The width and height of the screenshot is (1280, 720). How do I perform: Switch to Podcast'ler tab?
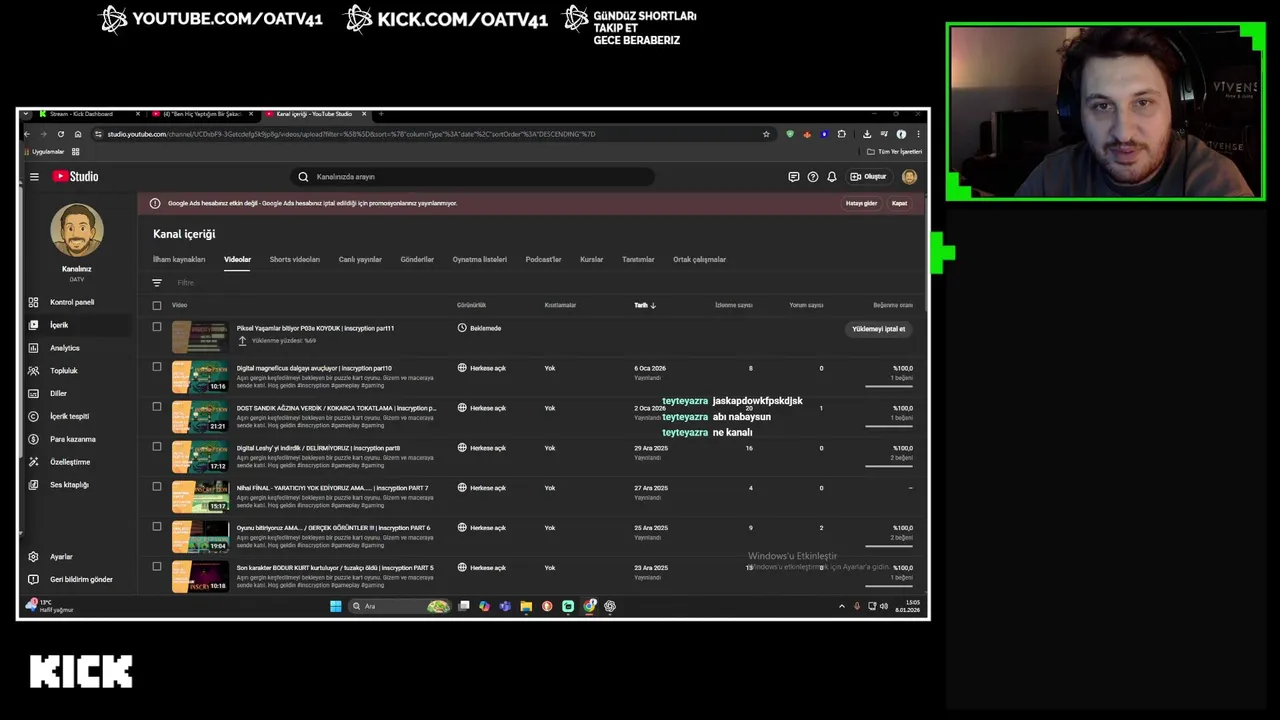(x=544, y=260)
